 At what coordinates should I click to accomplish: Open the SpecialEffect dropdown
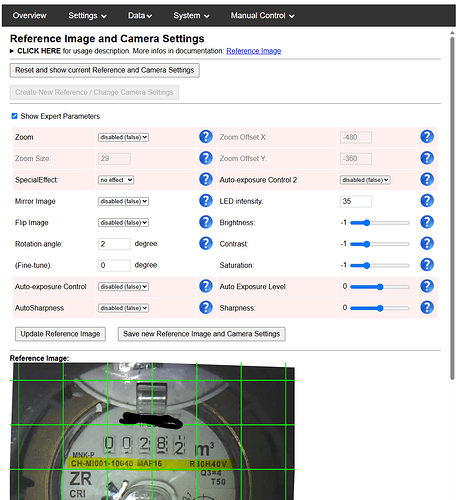click(116, 180)
